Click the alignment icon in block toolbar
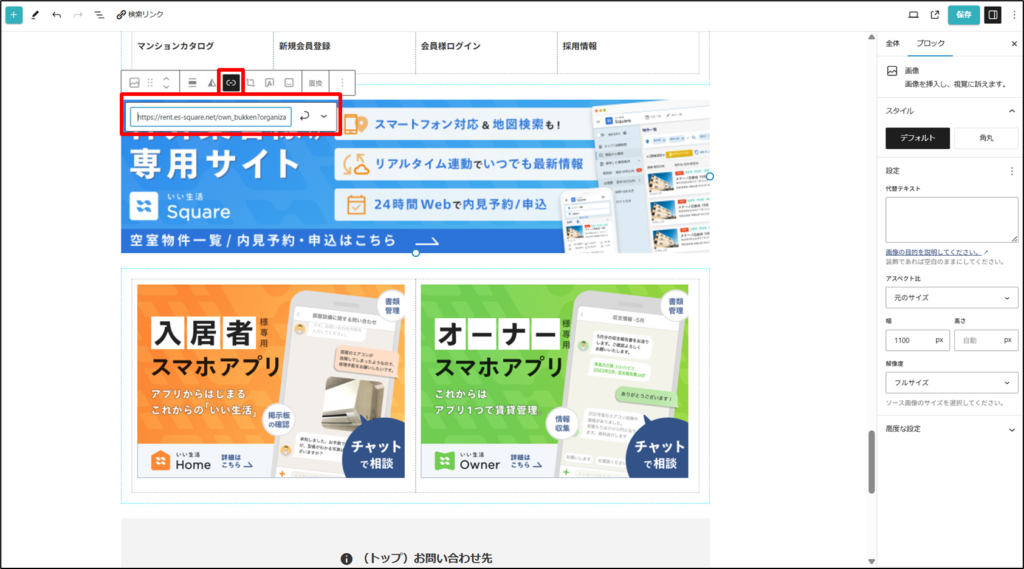 pyautogui.click(x=192, y=82)
